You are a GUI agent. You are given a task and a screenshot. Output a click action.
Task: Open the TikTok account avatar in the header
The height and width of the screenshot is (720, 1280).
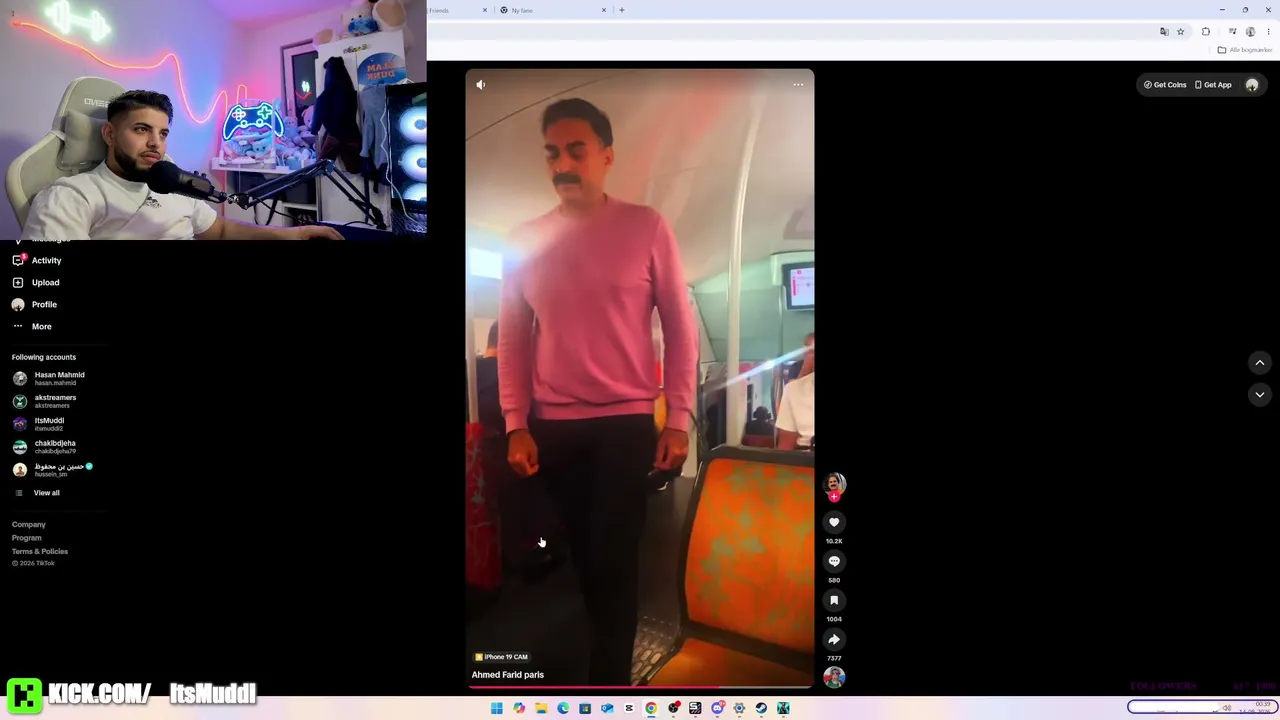pyautogui.click(x=1252, y=85)
